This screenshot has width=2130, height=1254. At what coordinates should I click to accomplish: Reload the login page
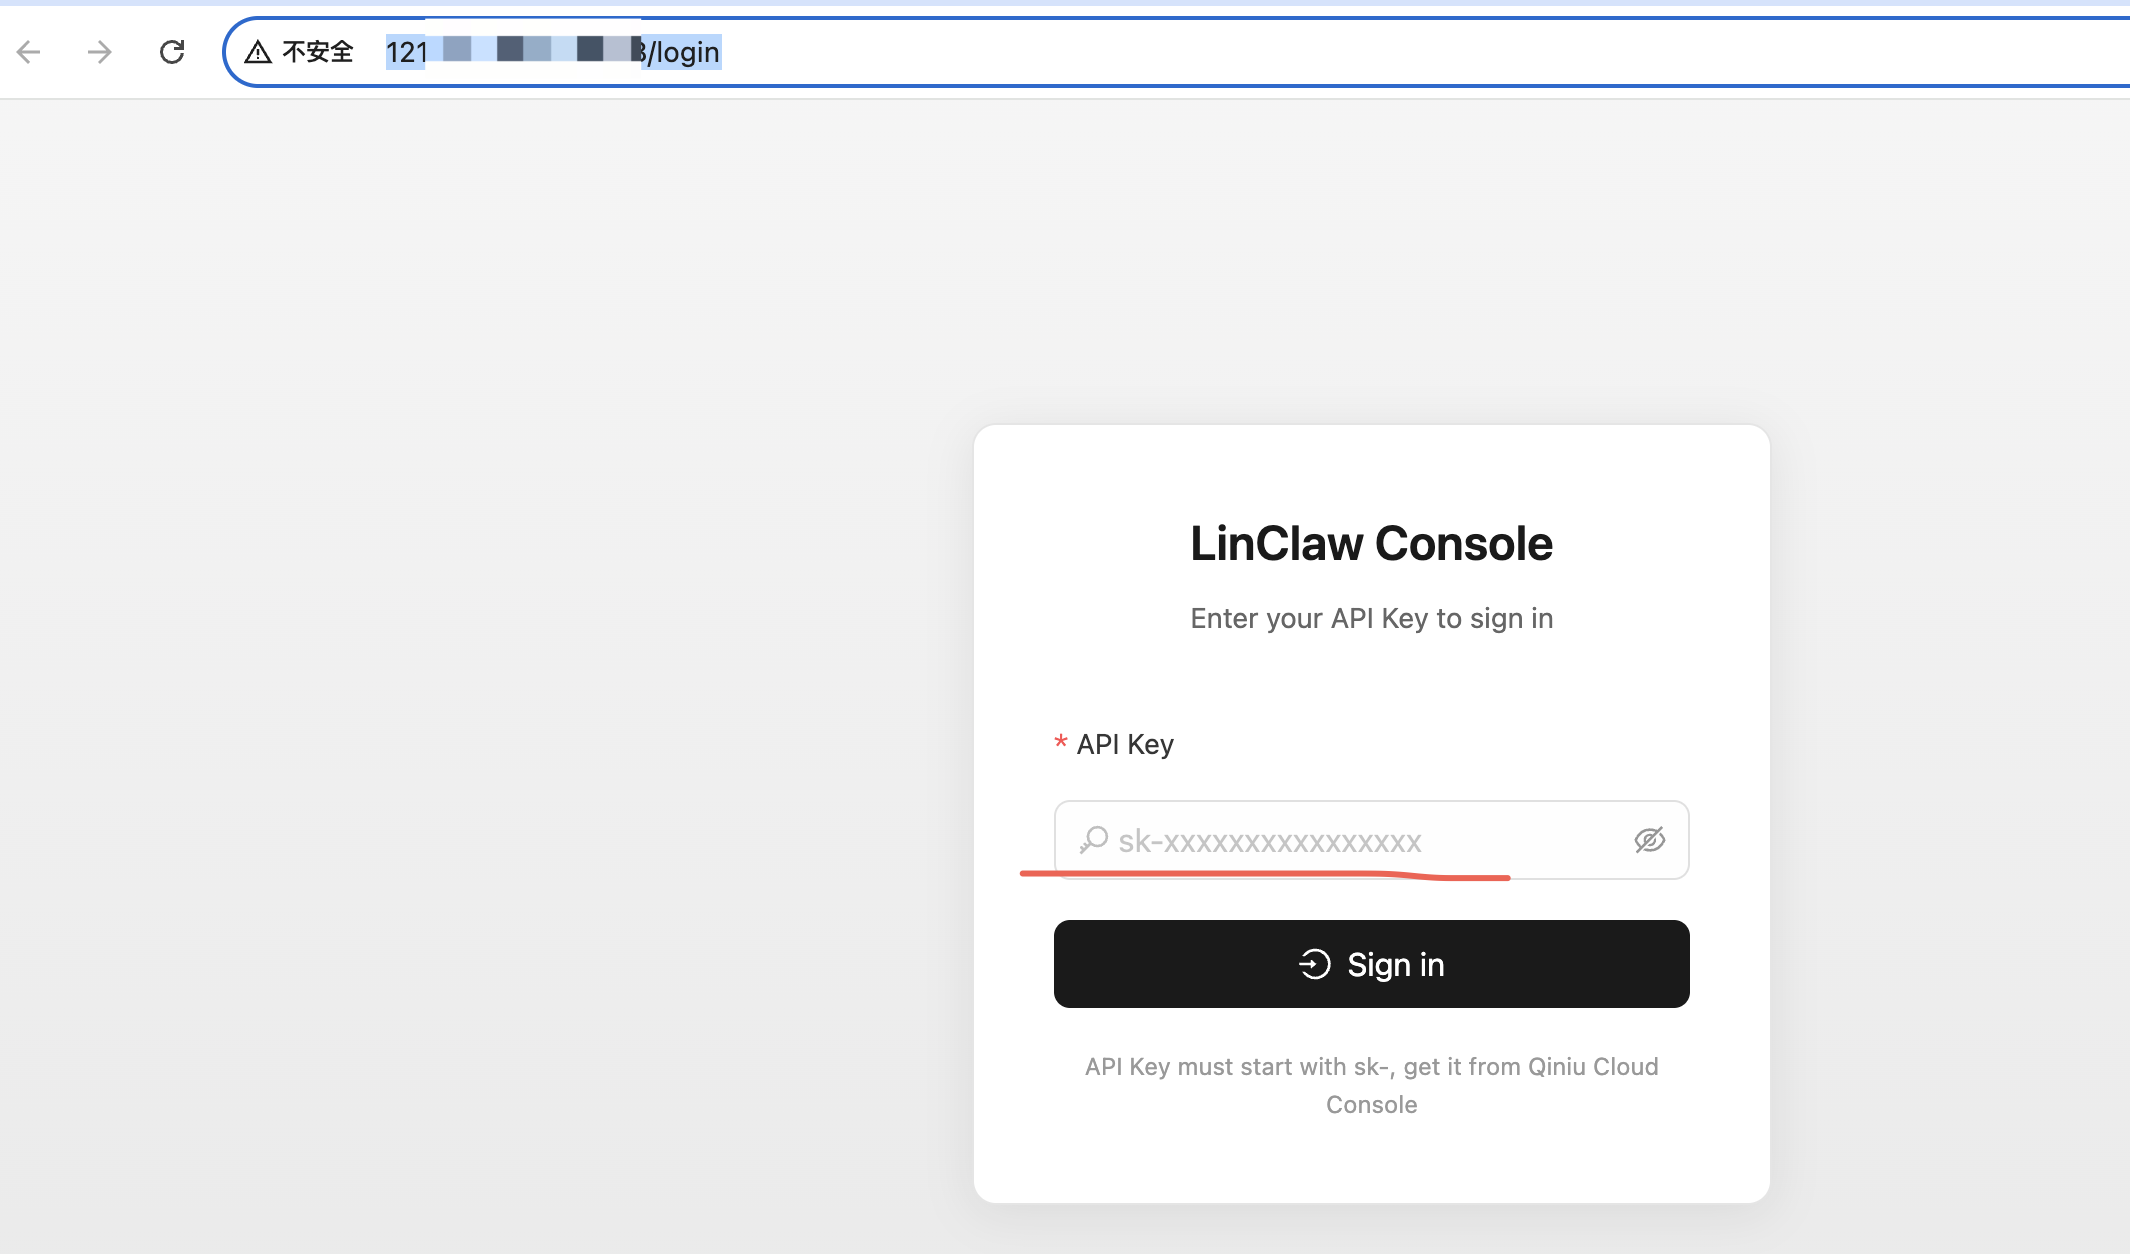[x=172, y=52]
